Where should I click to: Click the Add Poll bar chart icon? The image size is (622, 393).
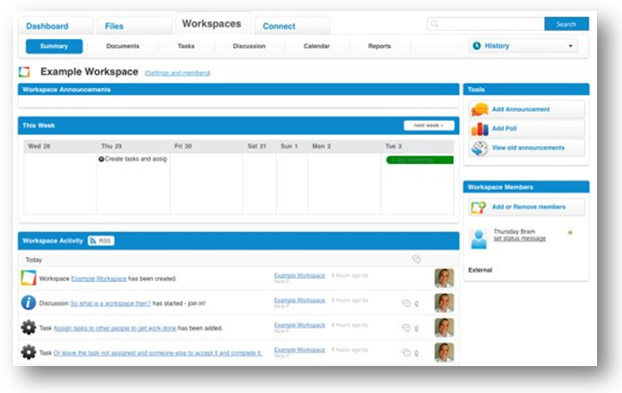pos(480,128)
